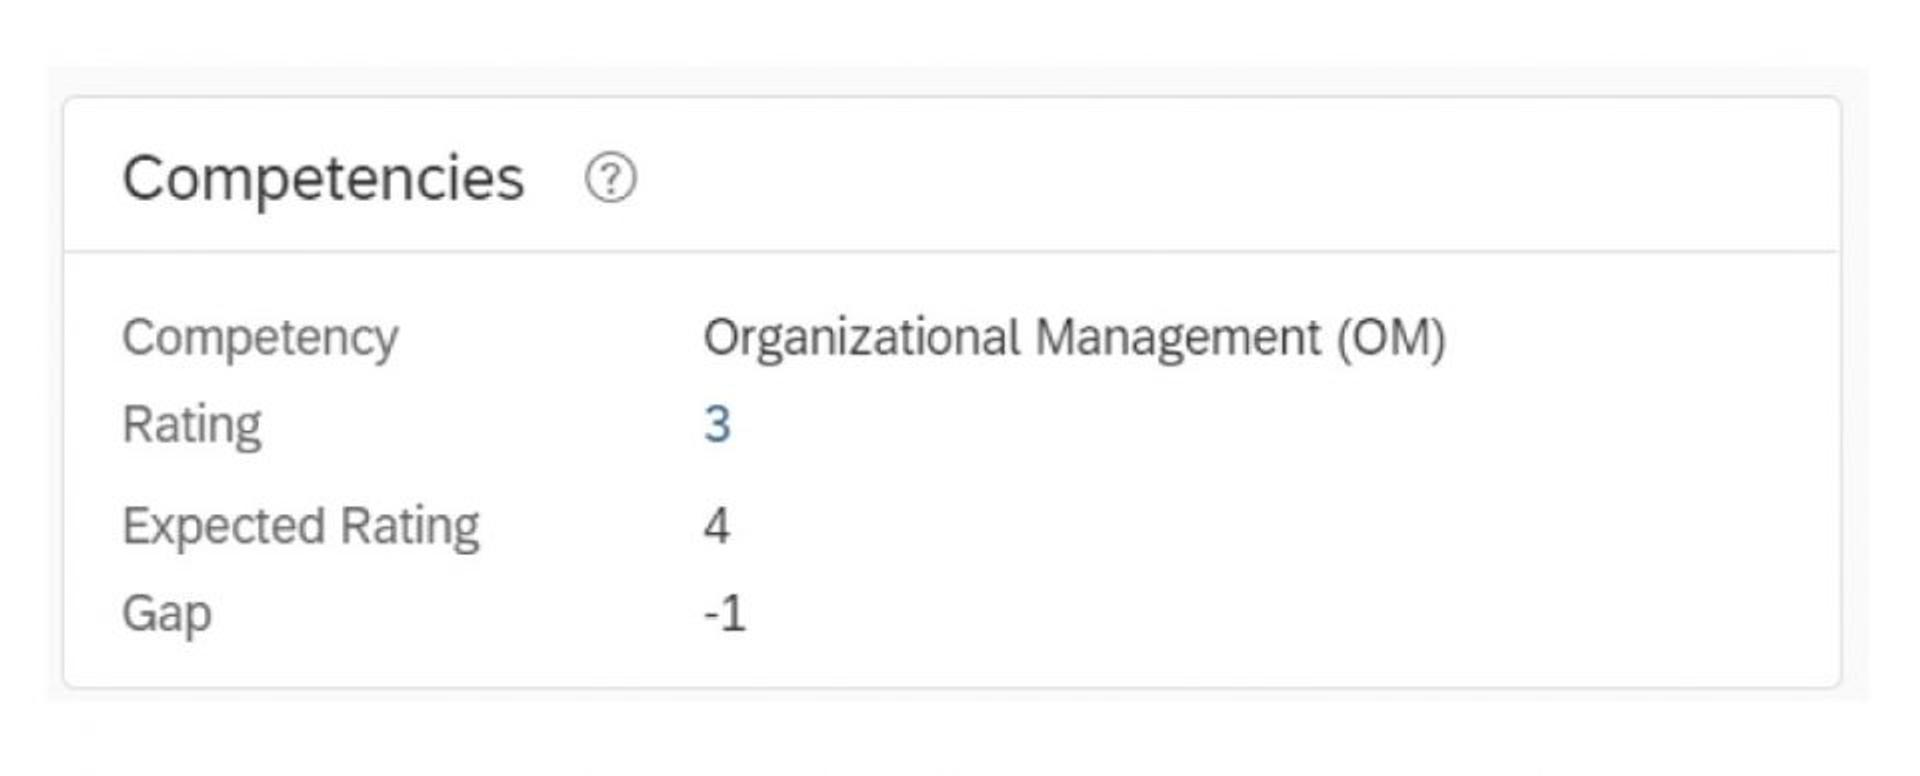Click the Competencies title text
The height and width of the screenshot is (776, 1920).
(x=323, y=178)
